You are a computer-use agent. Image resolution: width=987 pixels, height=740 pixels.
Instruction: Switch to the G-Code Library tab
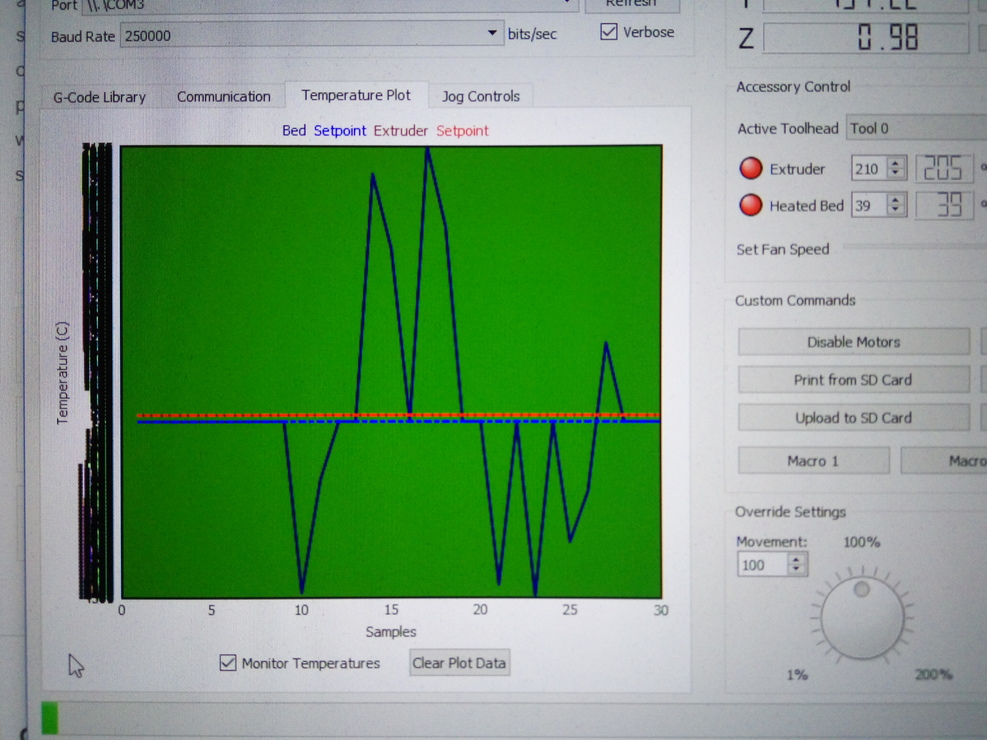(99, 97)
